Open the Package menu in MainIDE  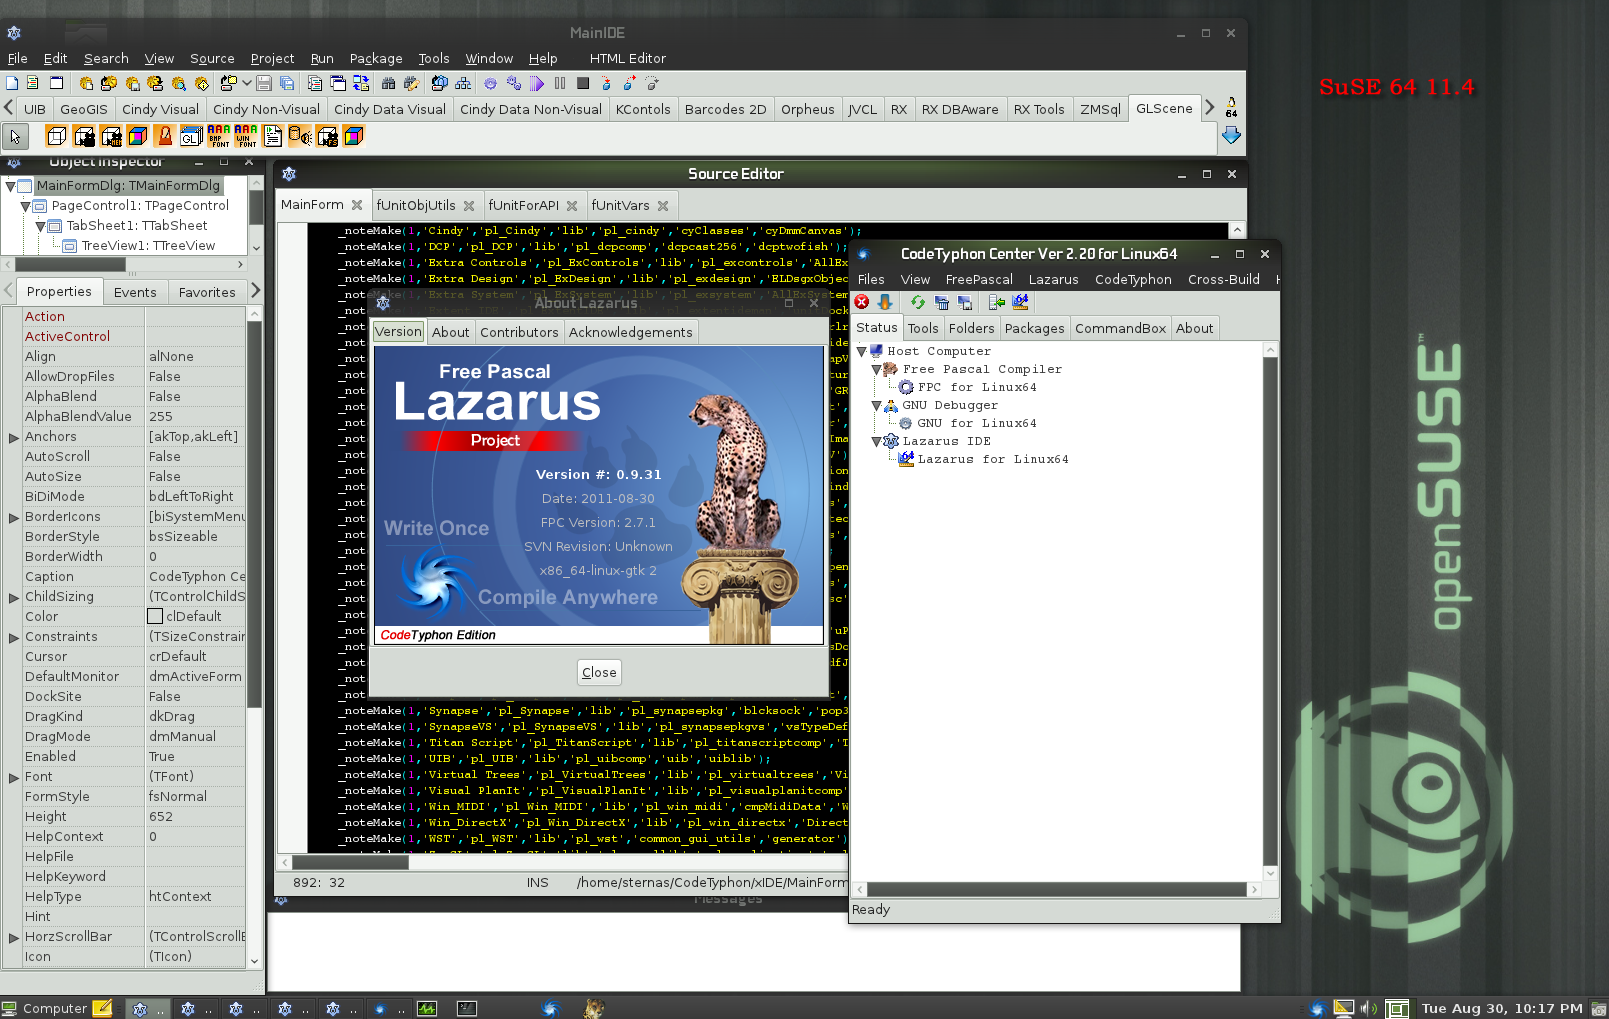(376, 58)
